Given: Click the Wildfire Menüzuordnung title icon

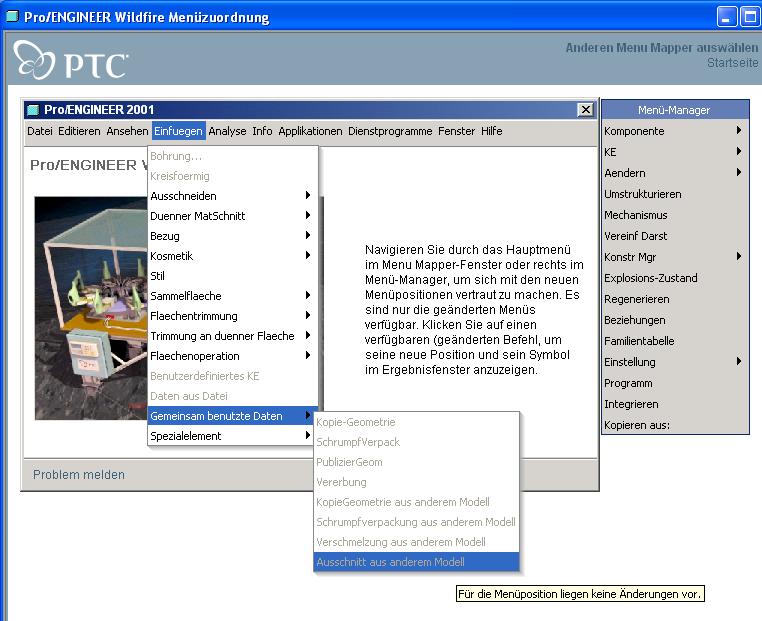Looking at the screenshot, I should [12, 17].
